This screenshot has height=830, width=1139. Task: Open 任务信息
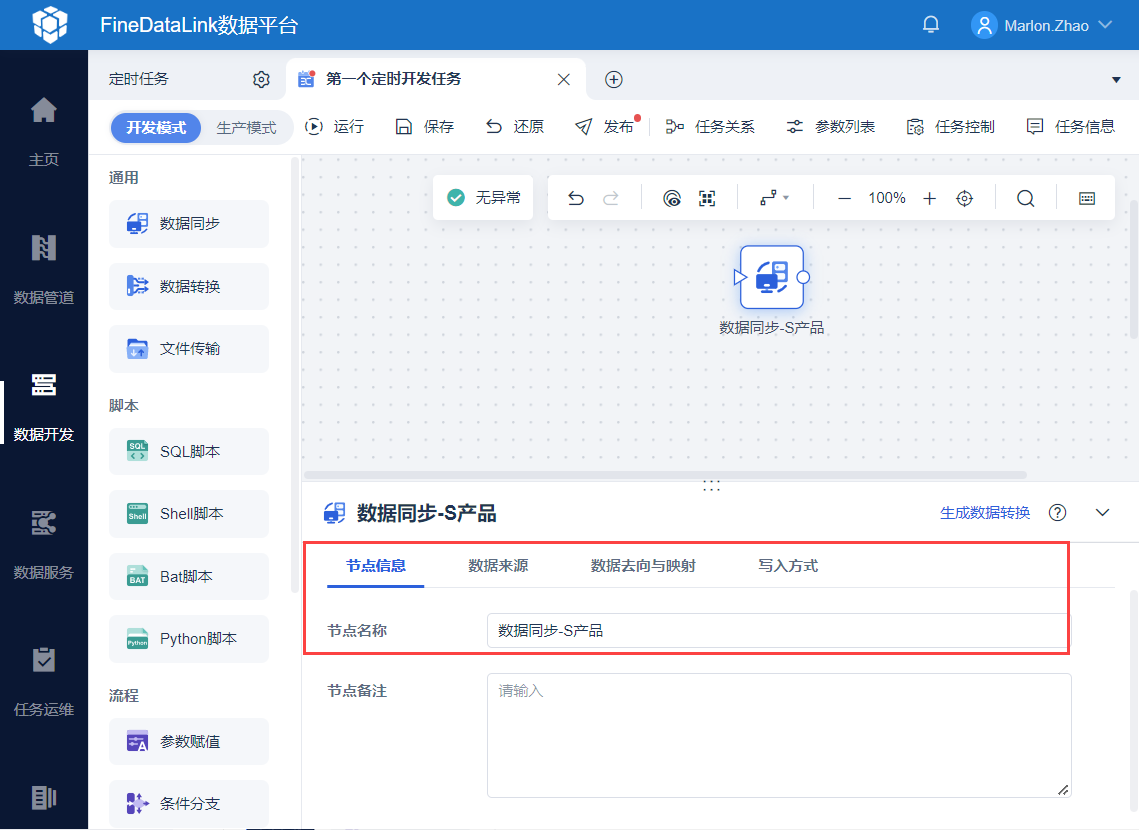pos(1071,127)
